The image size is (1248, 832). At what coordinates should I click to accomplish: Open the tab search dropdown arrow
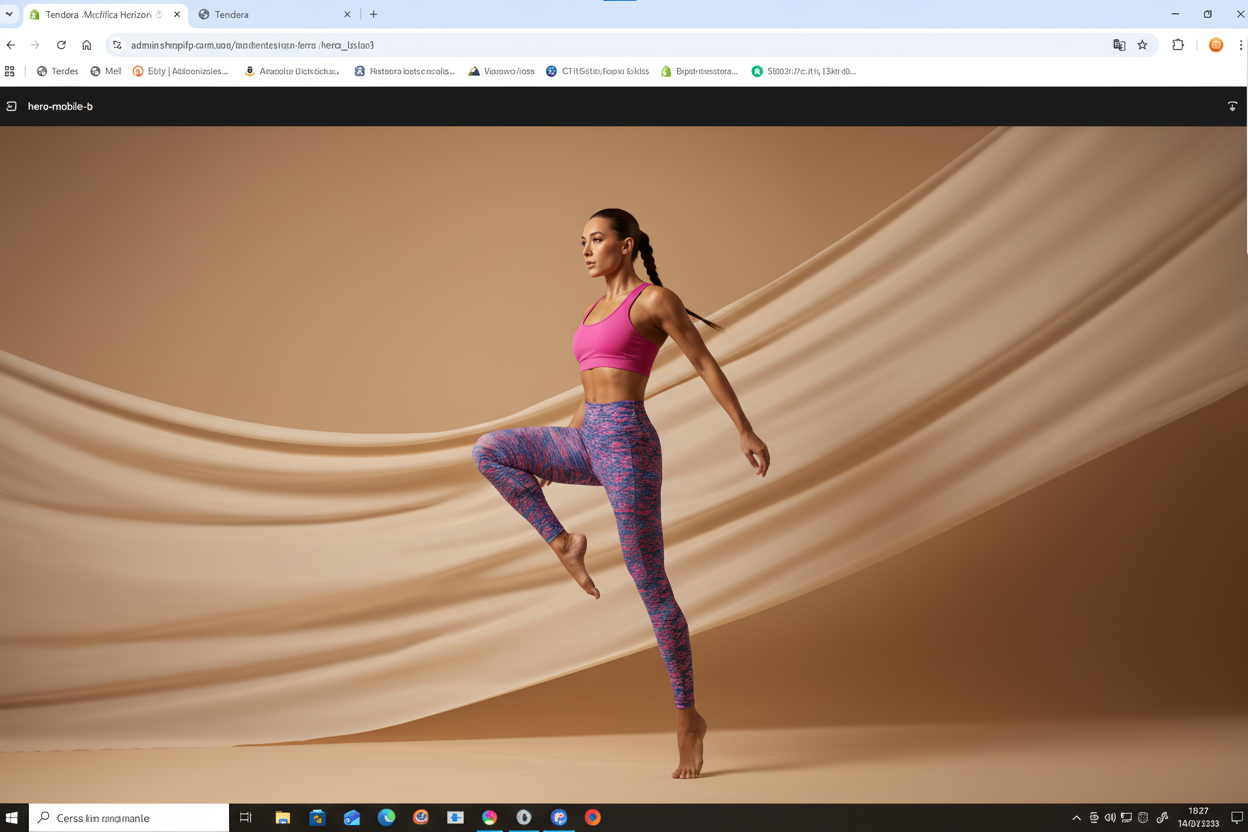[9, 14]
